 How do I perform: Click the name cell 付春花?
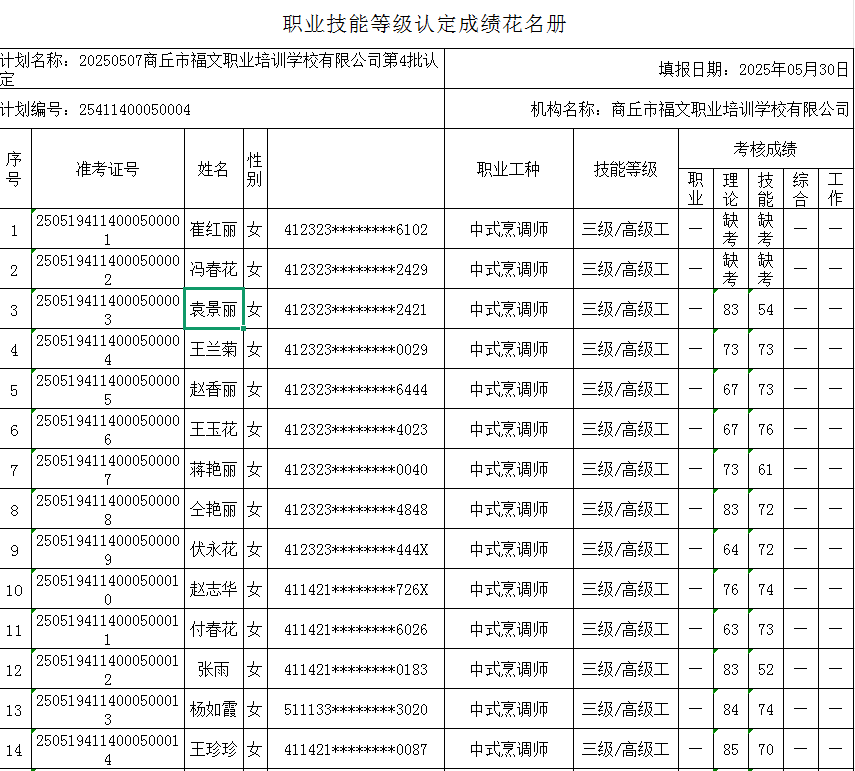click(214, 629)
